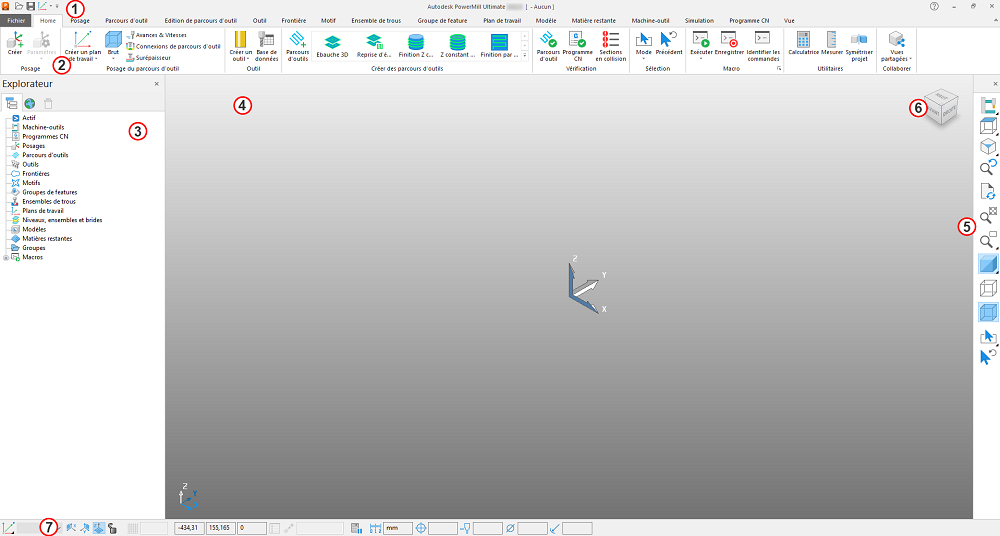Select the Z constant strategy
This screenshot has width=1000, height=536.
coord(457,46)
